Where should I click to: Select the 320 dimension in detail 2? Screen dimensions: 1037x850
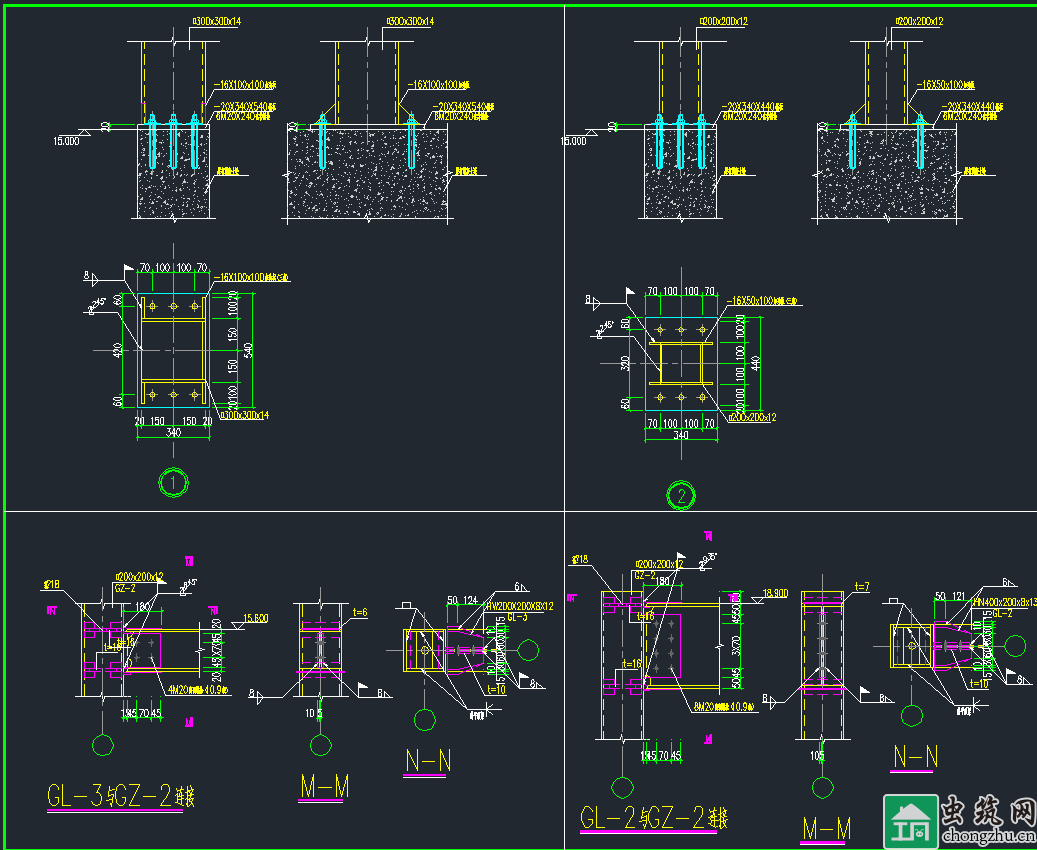pos(626,362)
